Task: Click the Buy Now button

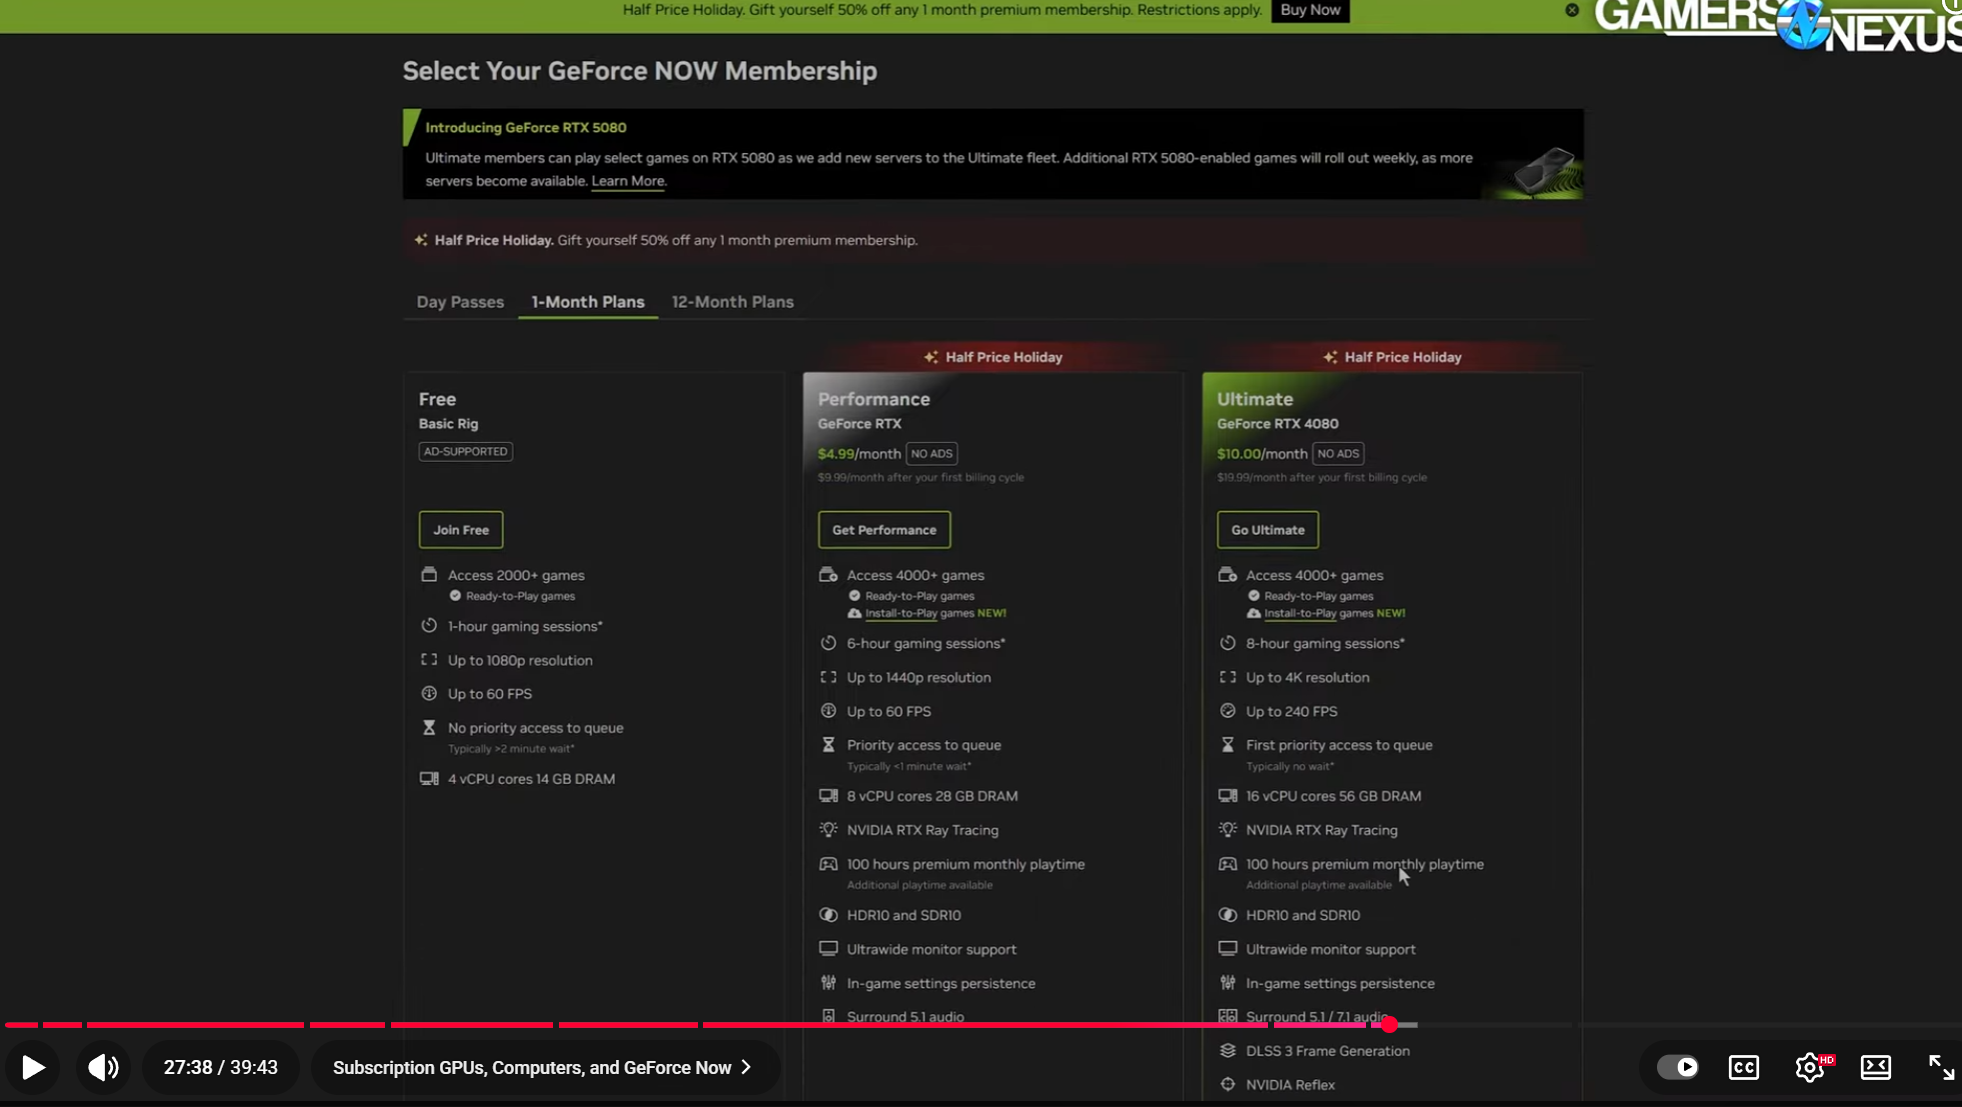Action: (x=1310, y=10)
